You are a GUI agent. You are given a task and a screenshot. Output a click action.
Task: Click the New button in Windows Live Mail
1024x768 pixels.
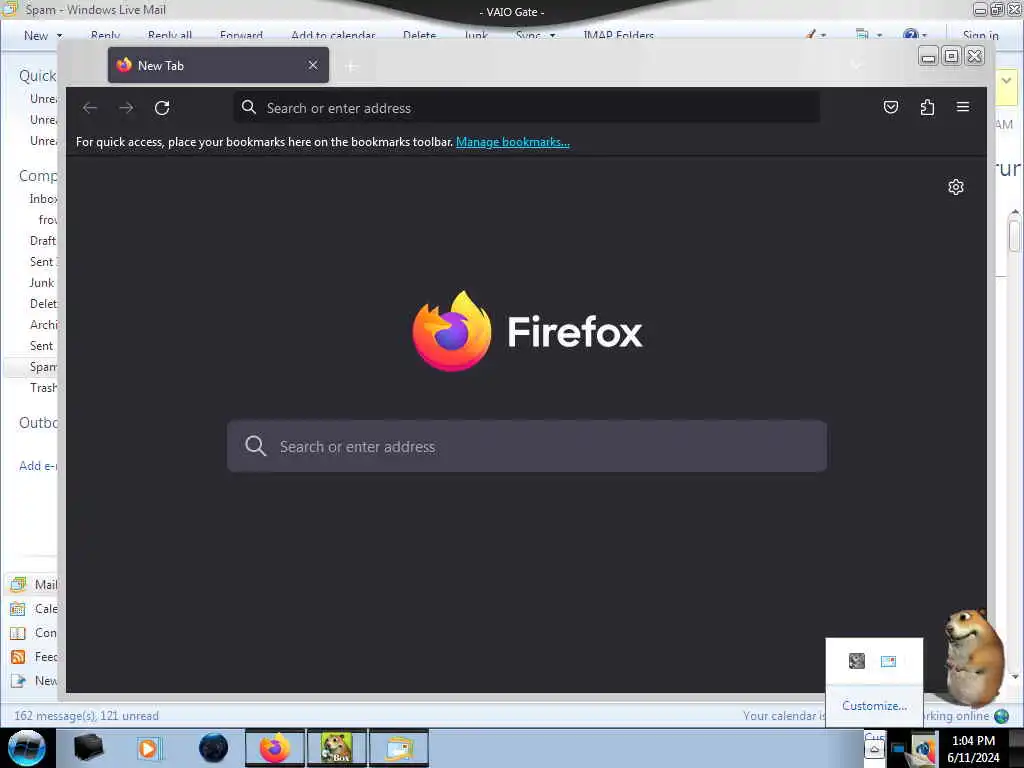pyautogui.click(x=36, y=35)
